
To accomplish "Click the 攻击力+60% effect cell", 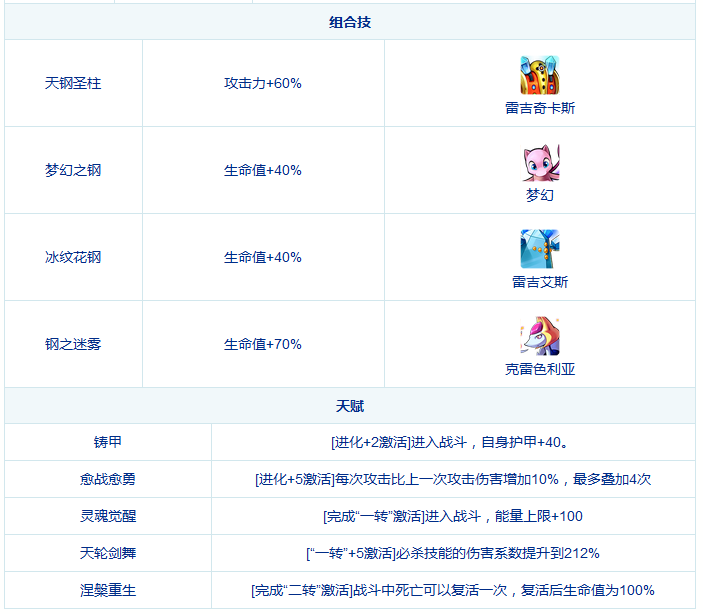I will coord(263,83).
